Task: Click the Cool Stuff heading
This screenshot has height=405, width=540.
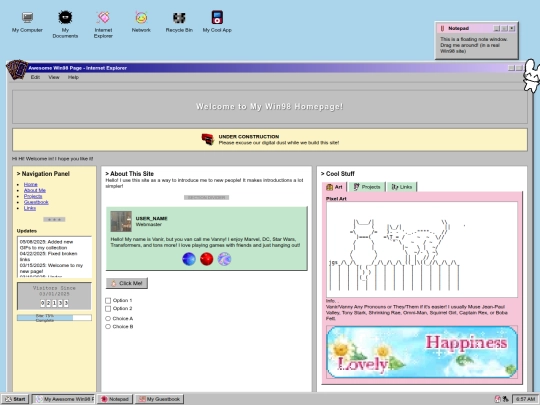Action: [x=338, y=174]
